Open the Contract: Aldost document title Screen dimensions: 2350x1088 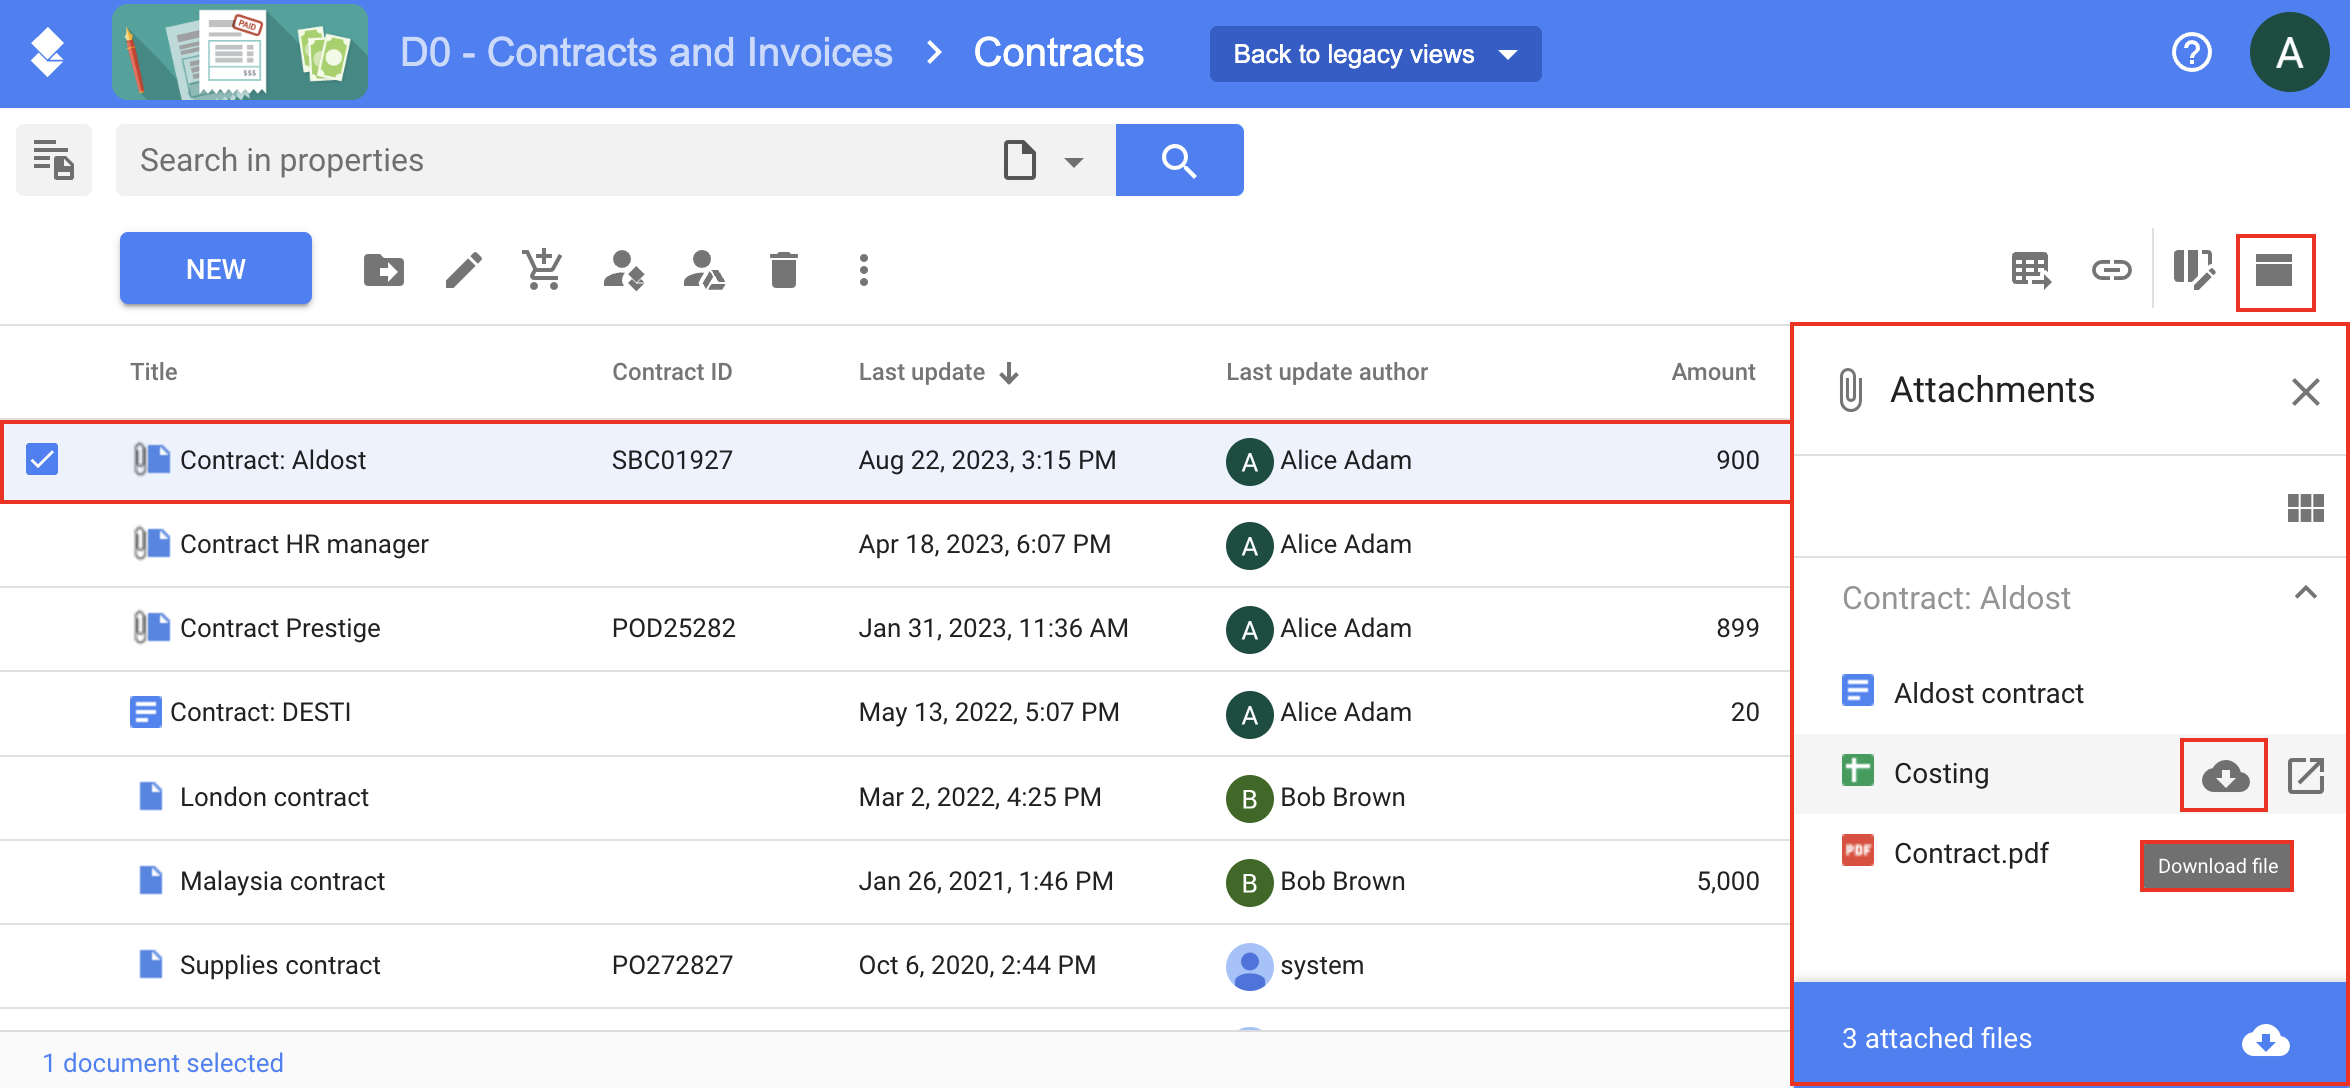[x=272, y=460]
